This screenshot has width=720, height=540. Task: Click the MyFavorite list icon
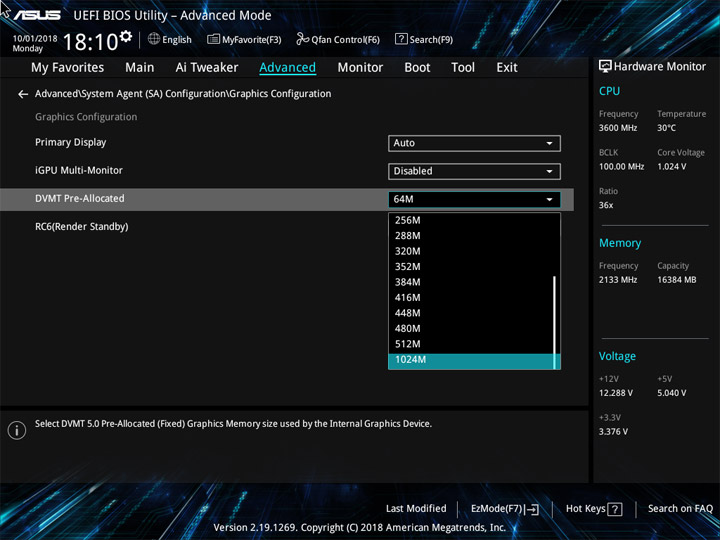tap(214, 39)
